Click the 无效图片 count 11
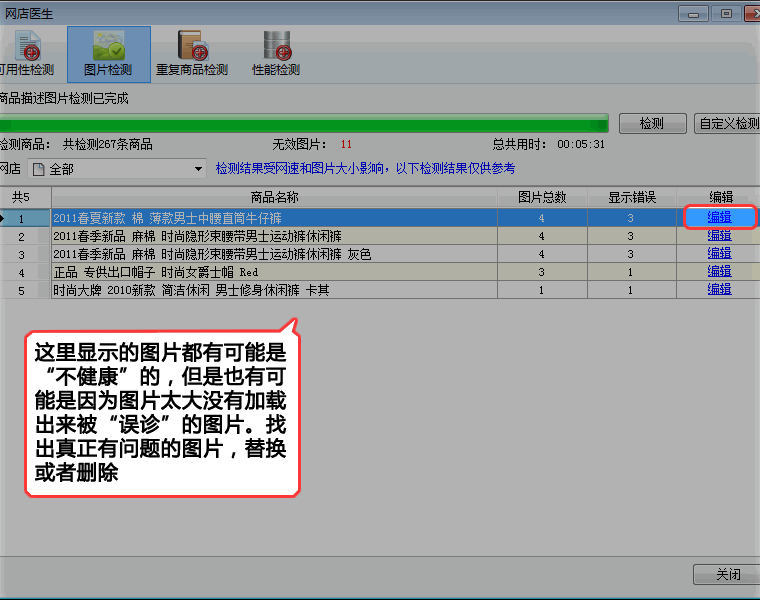Image resolution: width=760 pixels, height=600 pixels. (346, 144)
